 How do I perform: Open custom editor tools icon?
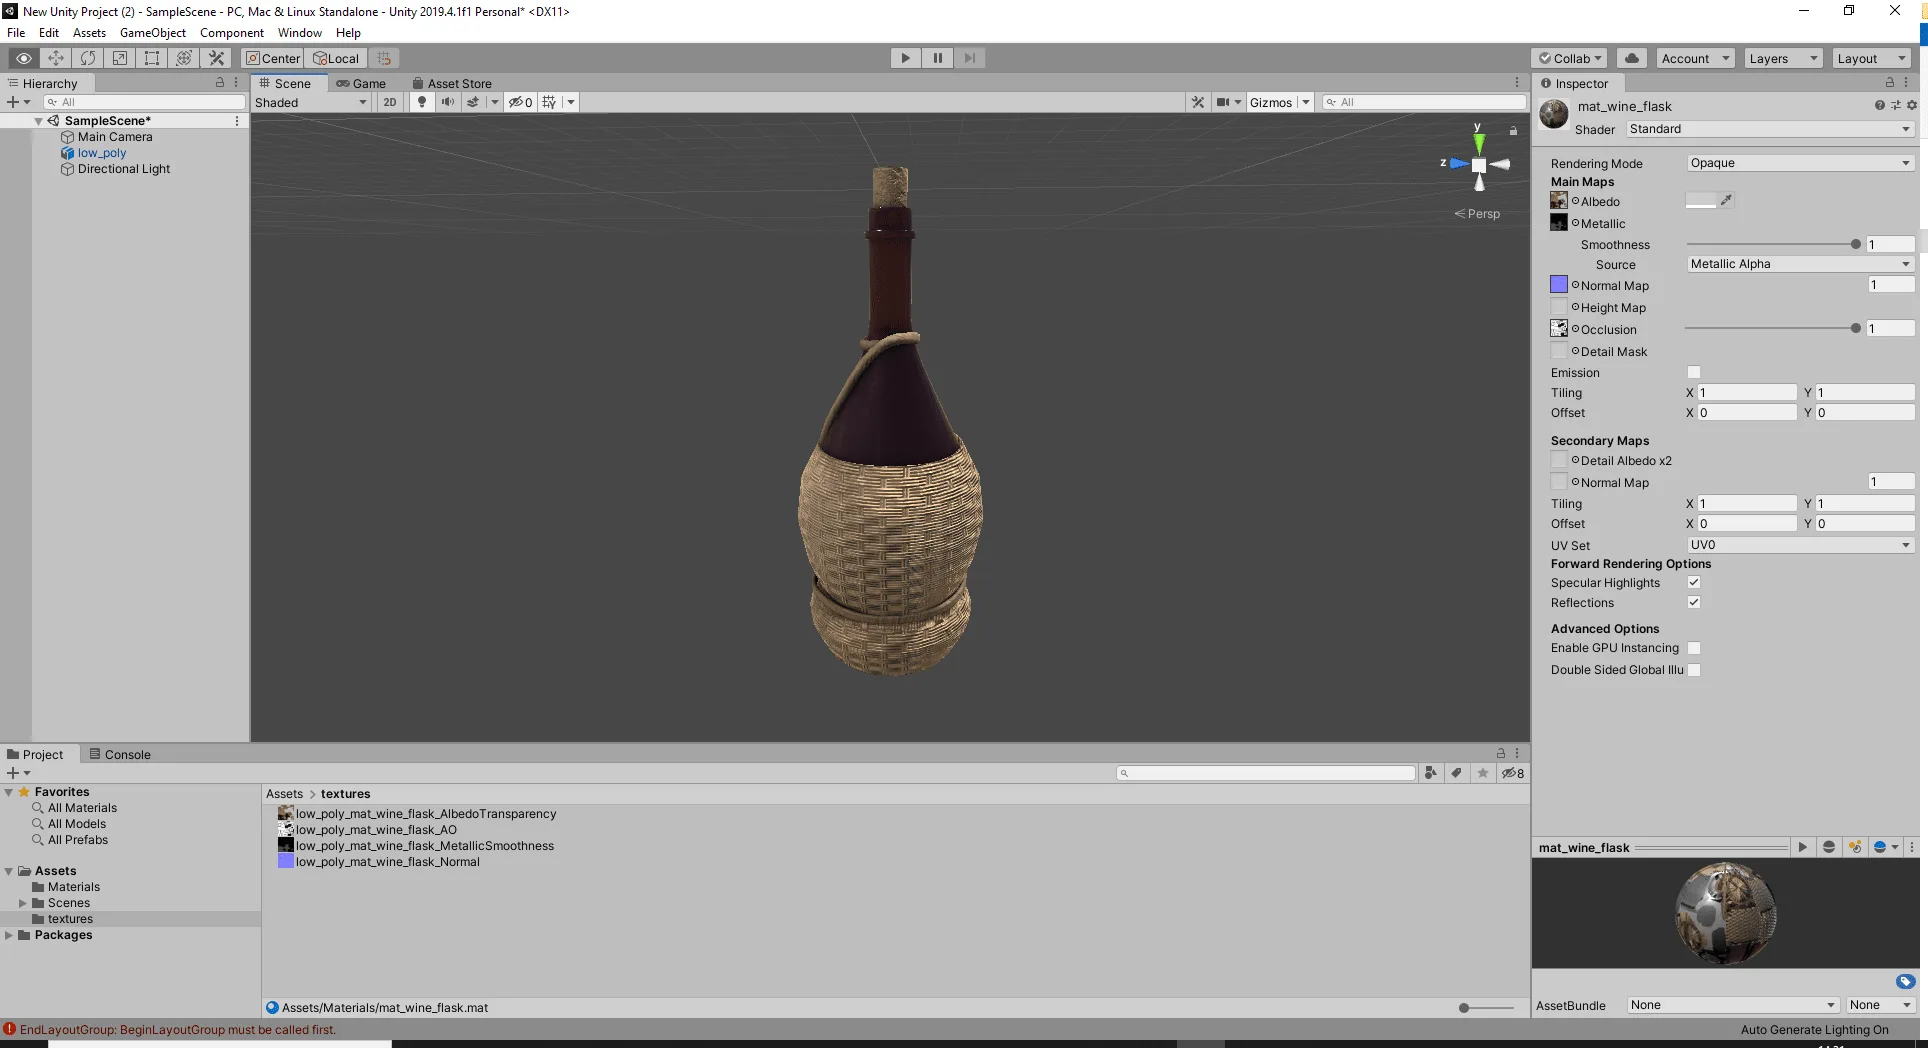(216, 58)
